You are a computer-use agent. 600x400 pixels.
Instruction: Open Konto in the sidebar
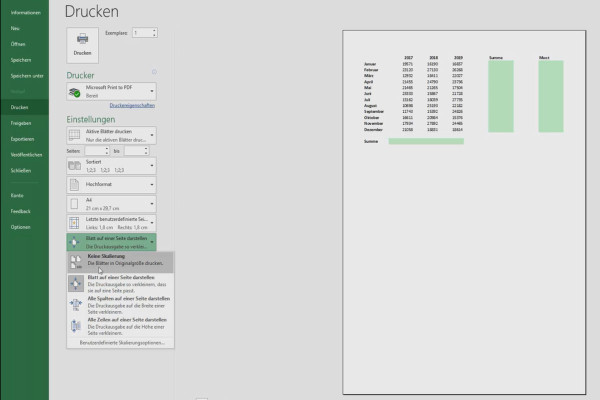(17, 195)
